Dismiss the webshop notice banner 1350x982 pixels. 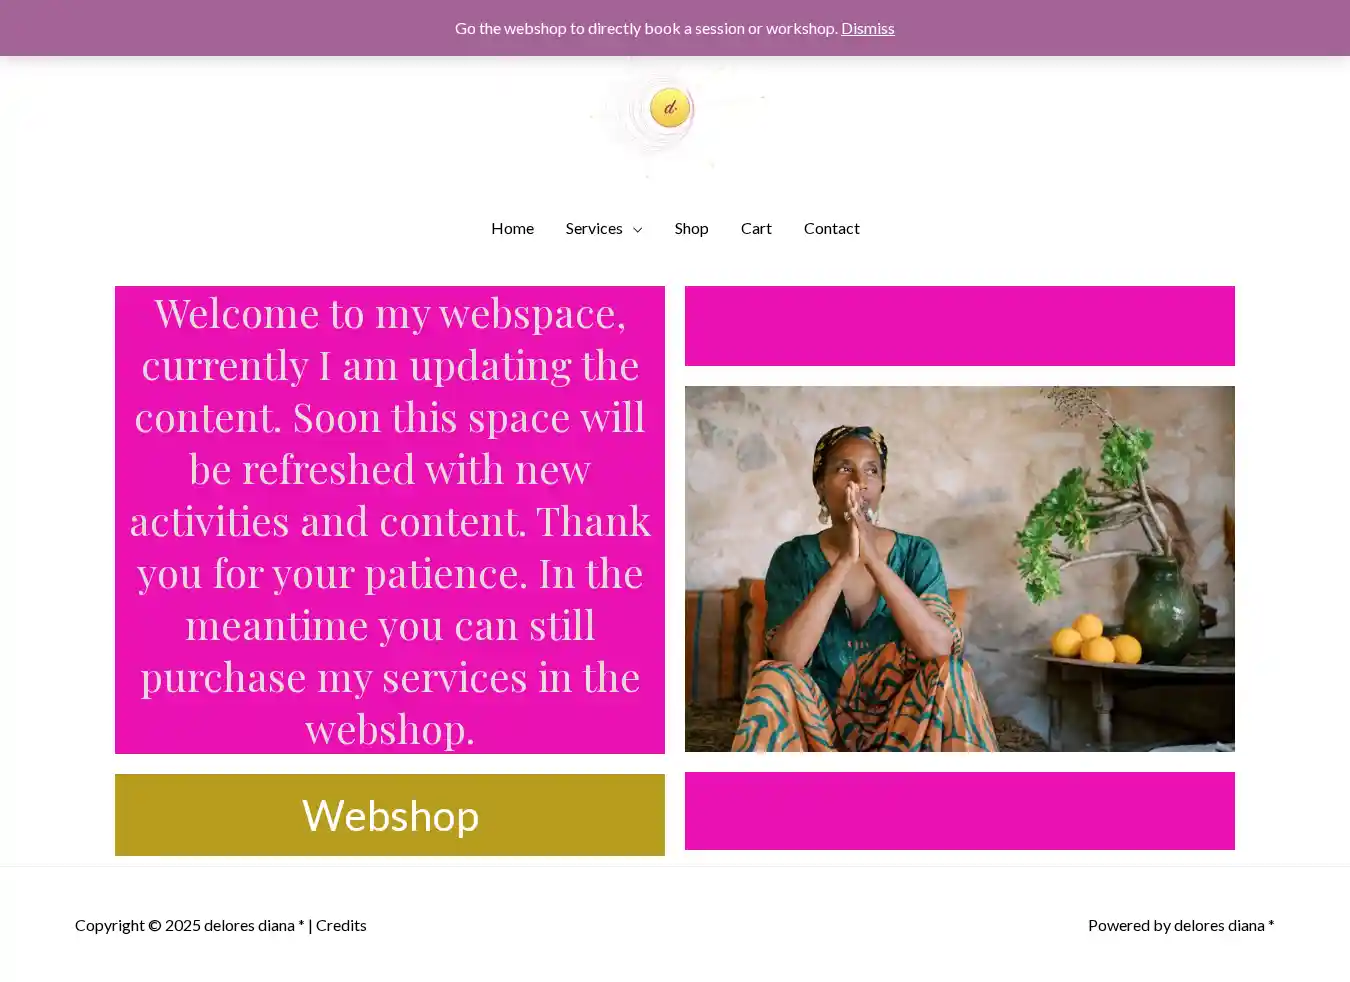coord(867,28)
